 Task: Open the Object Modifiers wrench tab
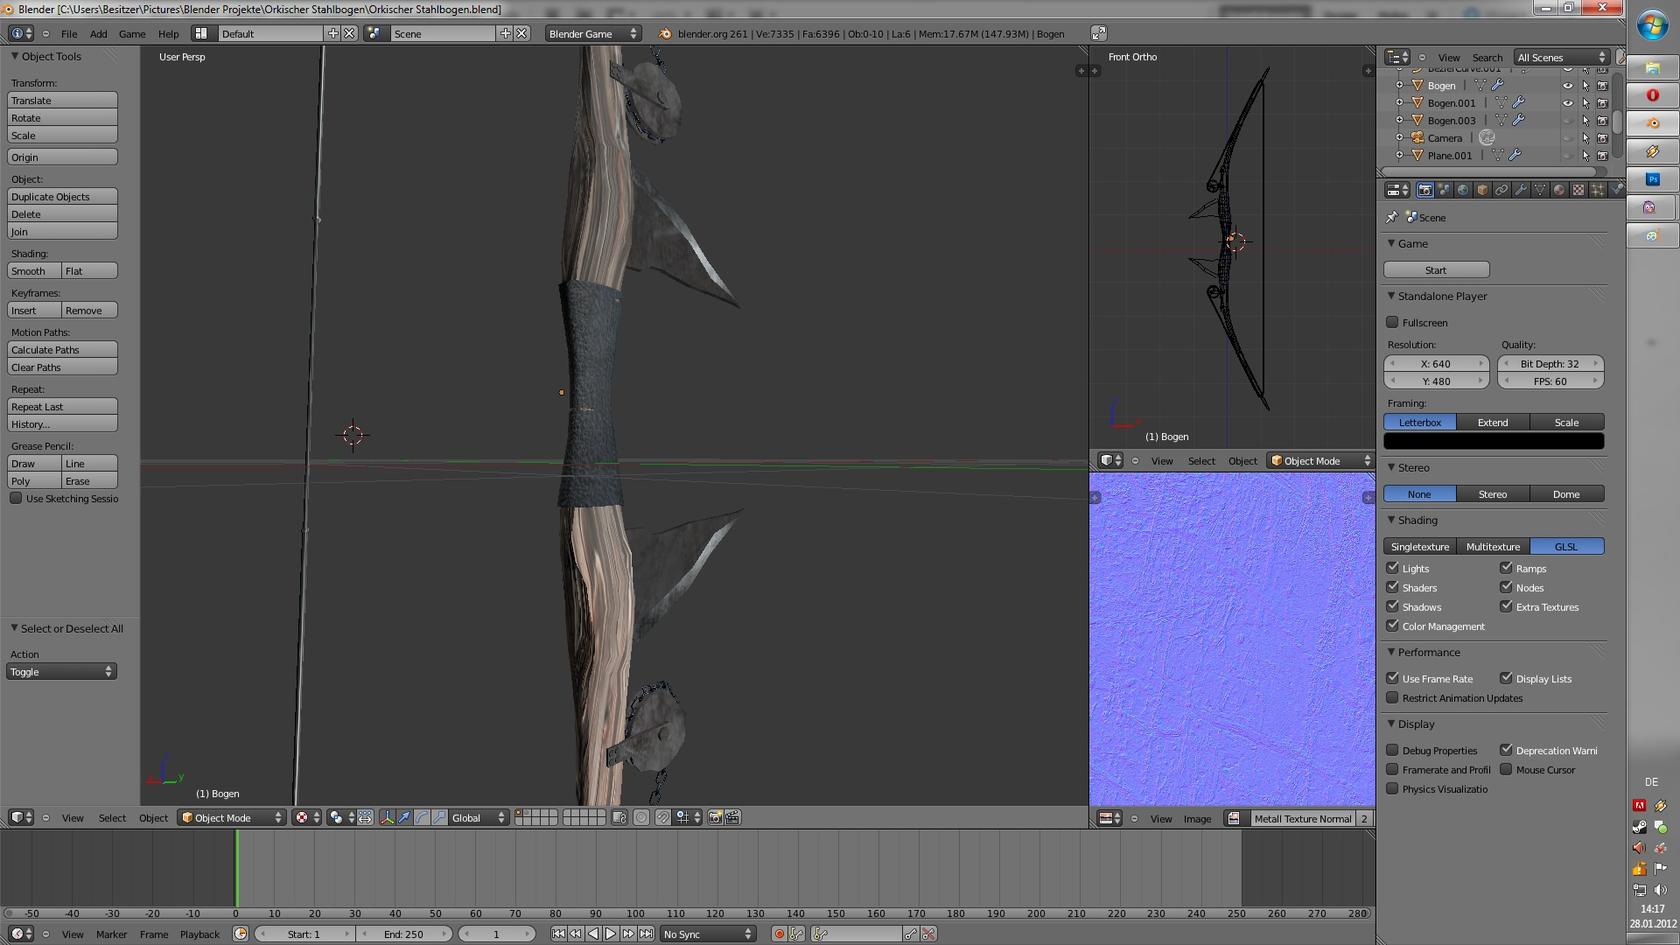[1521, 190]
